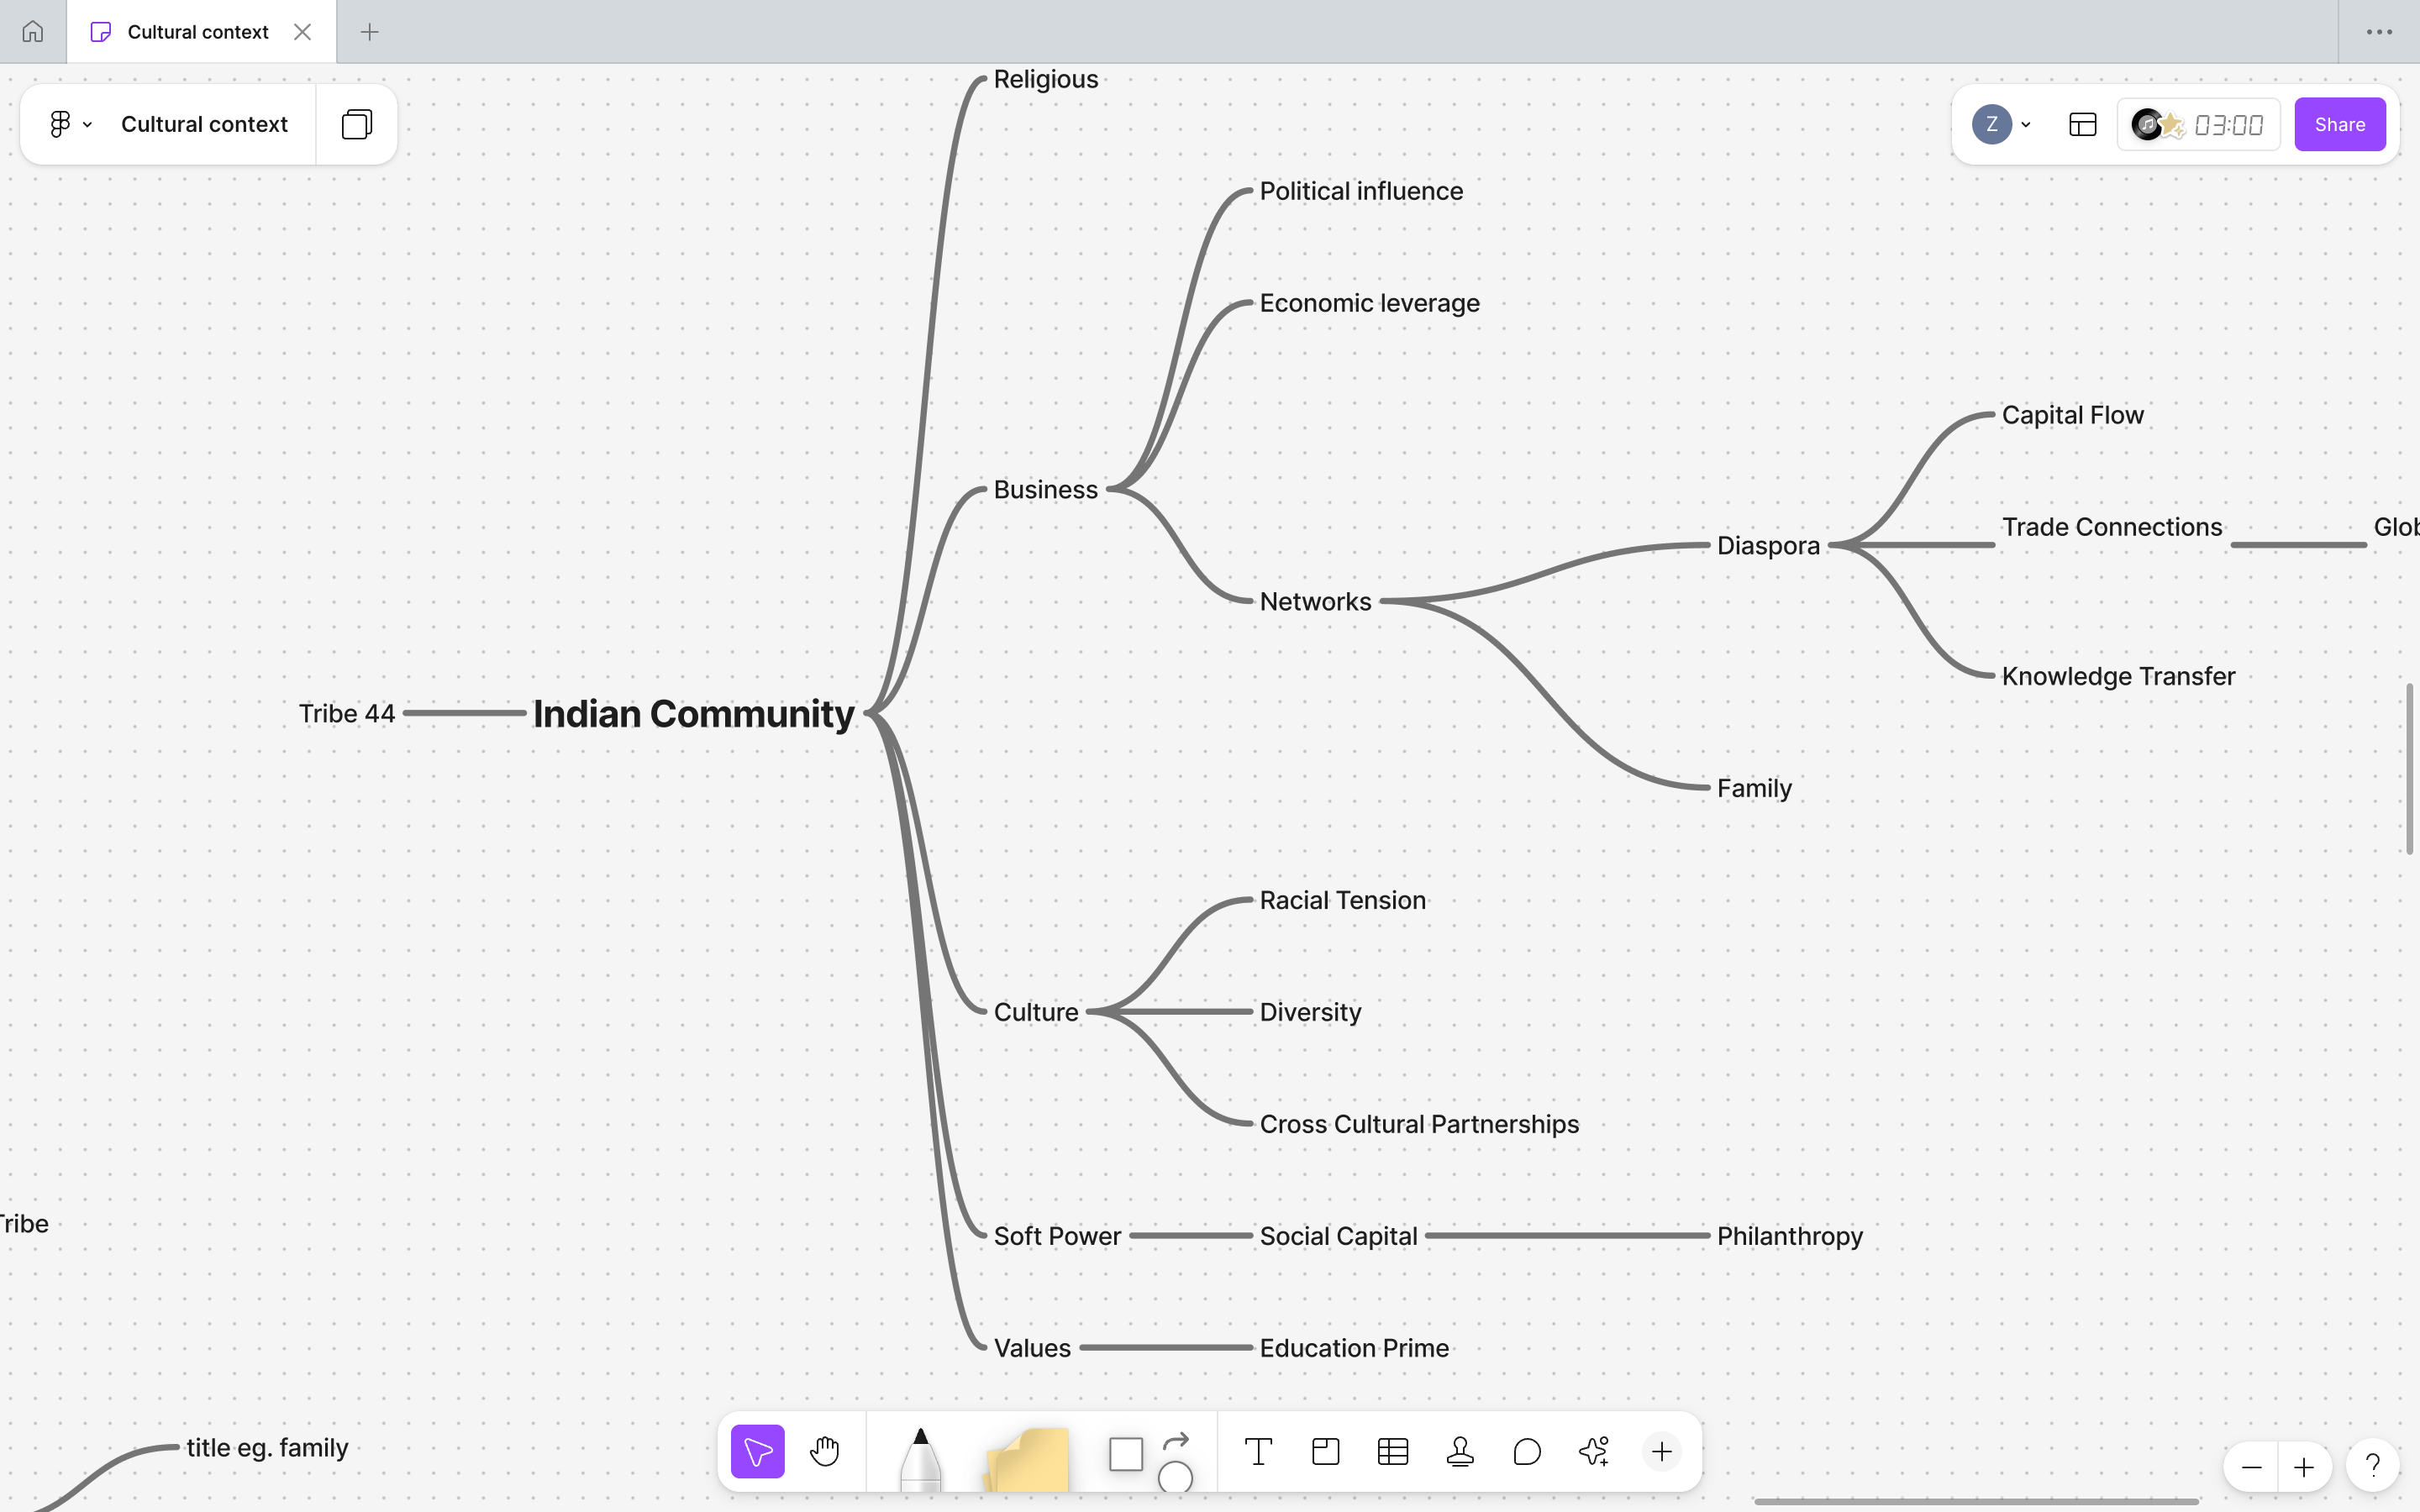Click the purple Share button
The image size is (2420, 1512).
pos(2339,124)
